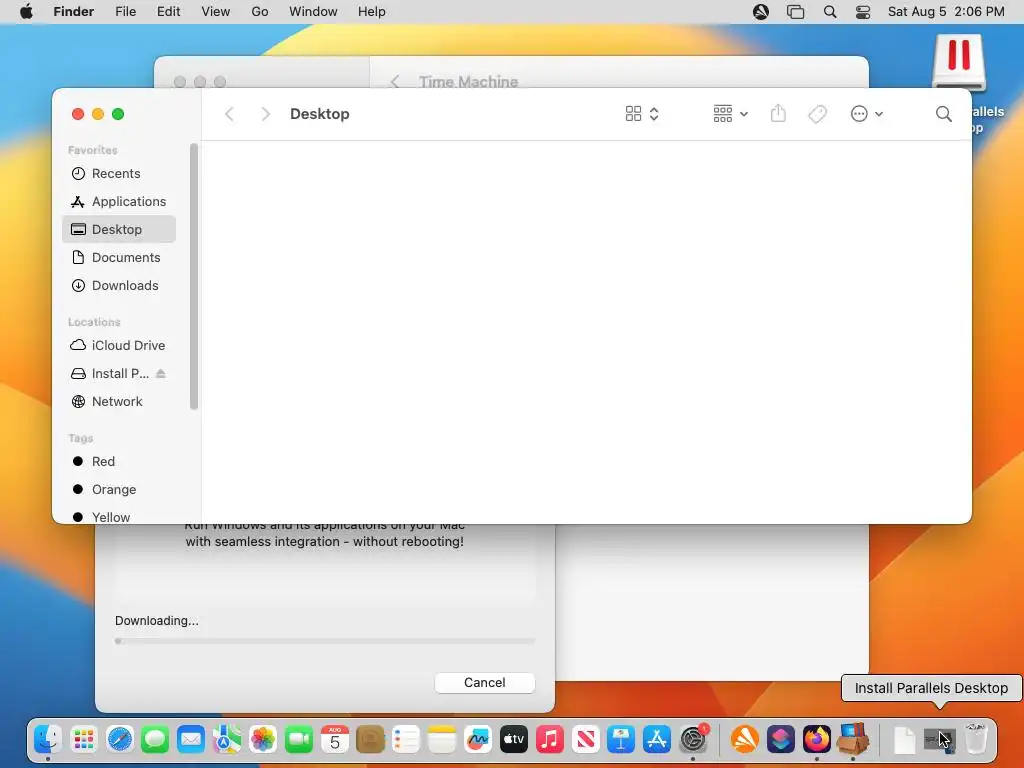Select Applications in Finder sidebar
The height and width of the screenshot is (768, 1024).
coord(119,201)
